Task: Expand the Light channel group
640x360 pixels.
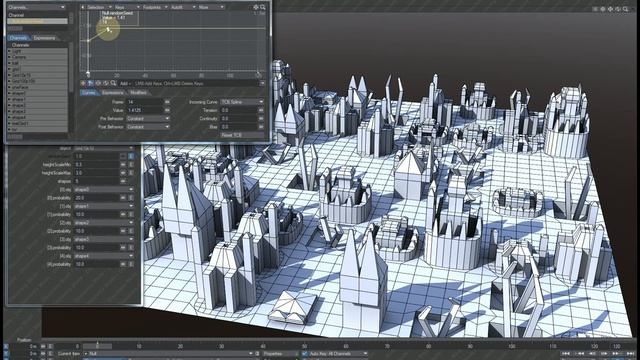Action: coord(10,51)
